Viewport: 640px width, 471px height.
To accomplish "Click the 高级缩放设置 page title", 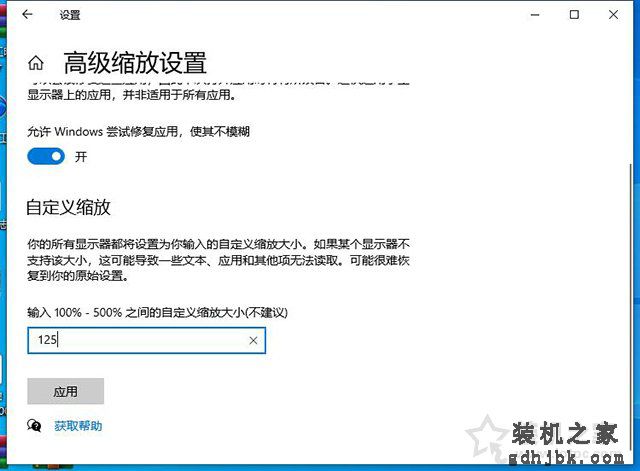I will 135,62.
